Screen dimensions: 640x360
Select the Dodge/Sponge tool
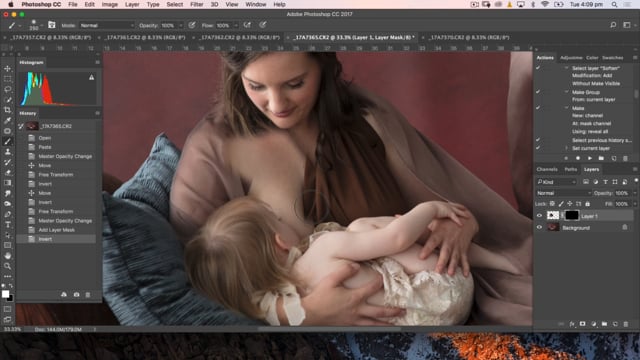7,204
